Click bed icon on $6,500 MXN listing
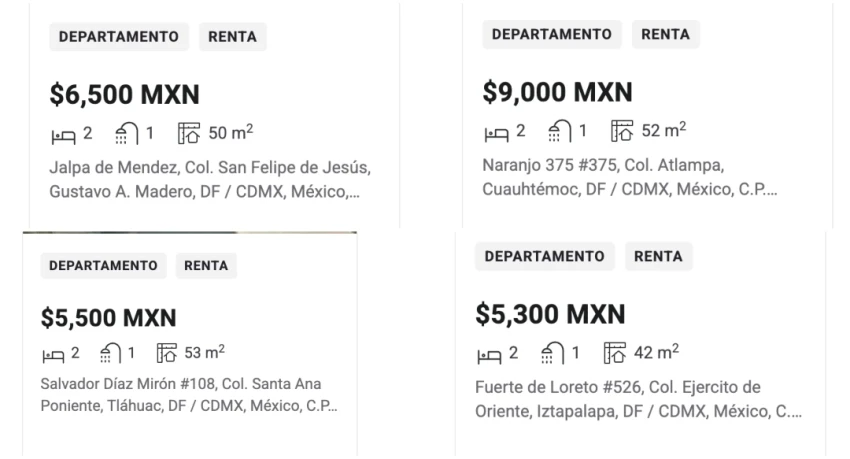850x459 pixels. pyautogui.click(x=61, y=131)
